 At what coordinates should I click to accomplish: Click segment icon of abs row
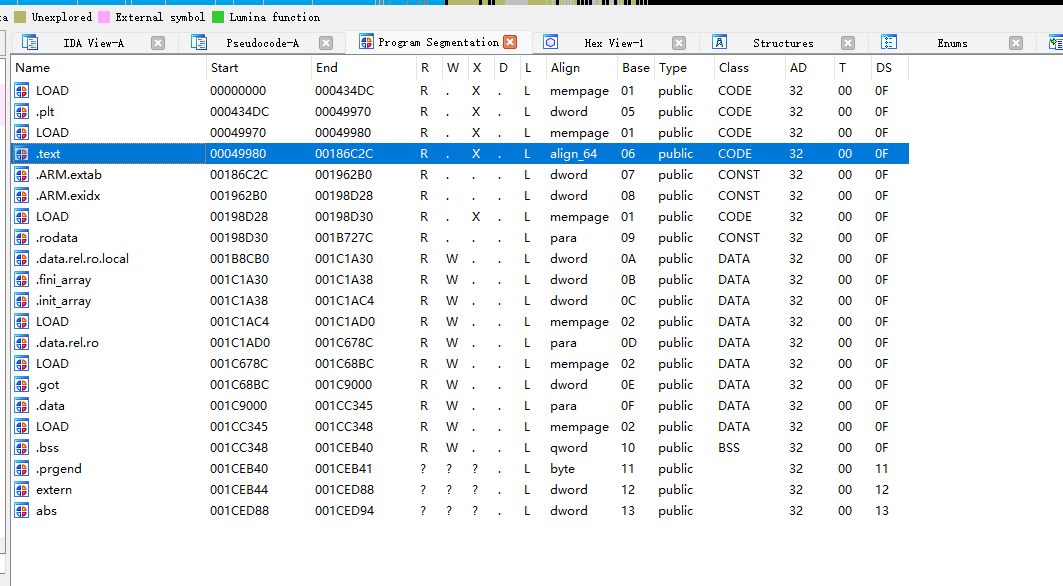pyautogui.click(x=22, y=511)
